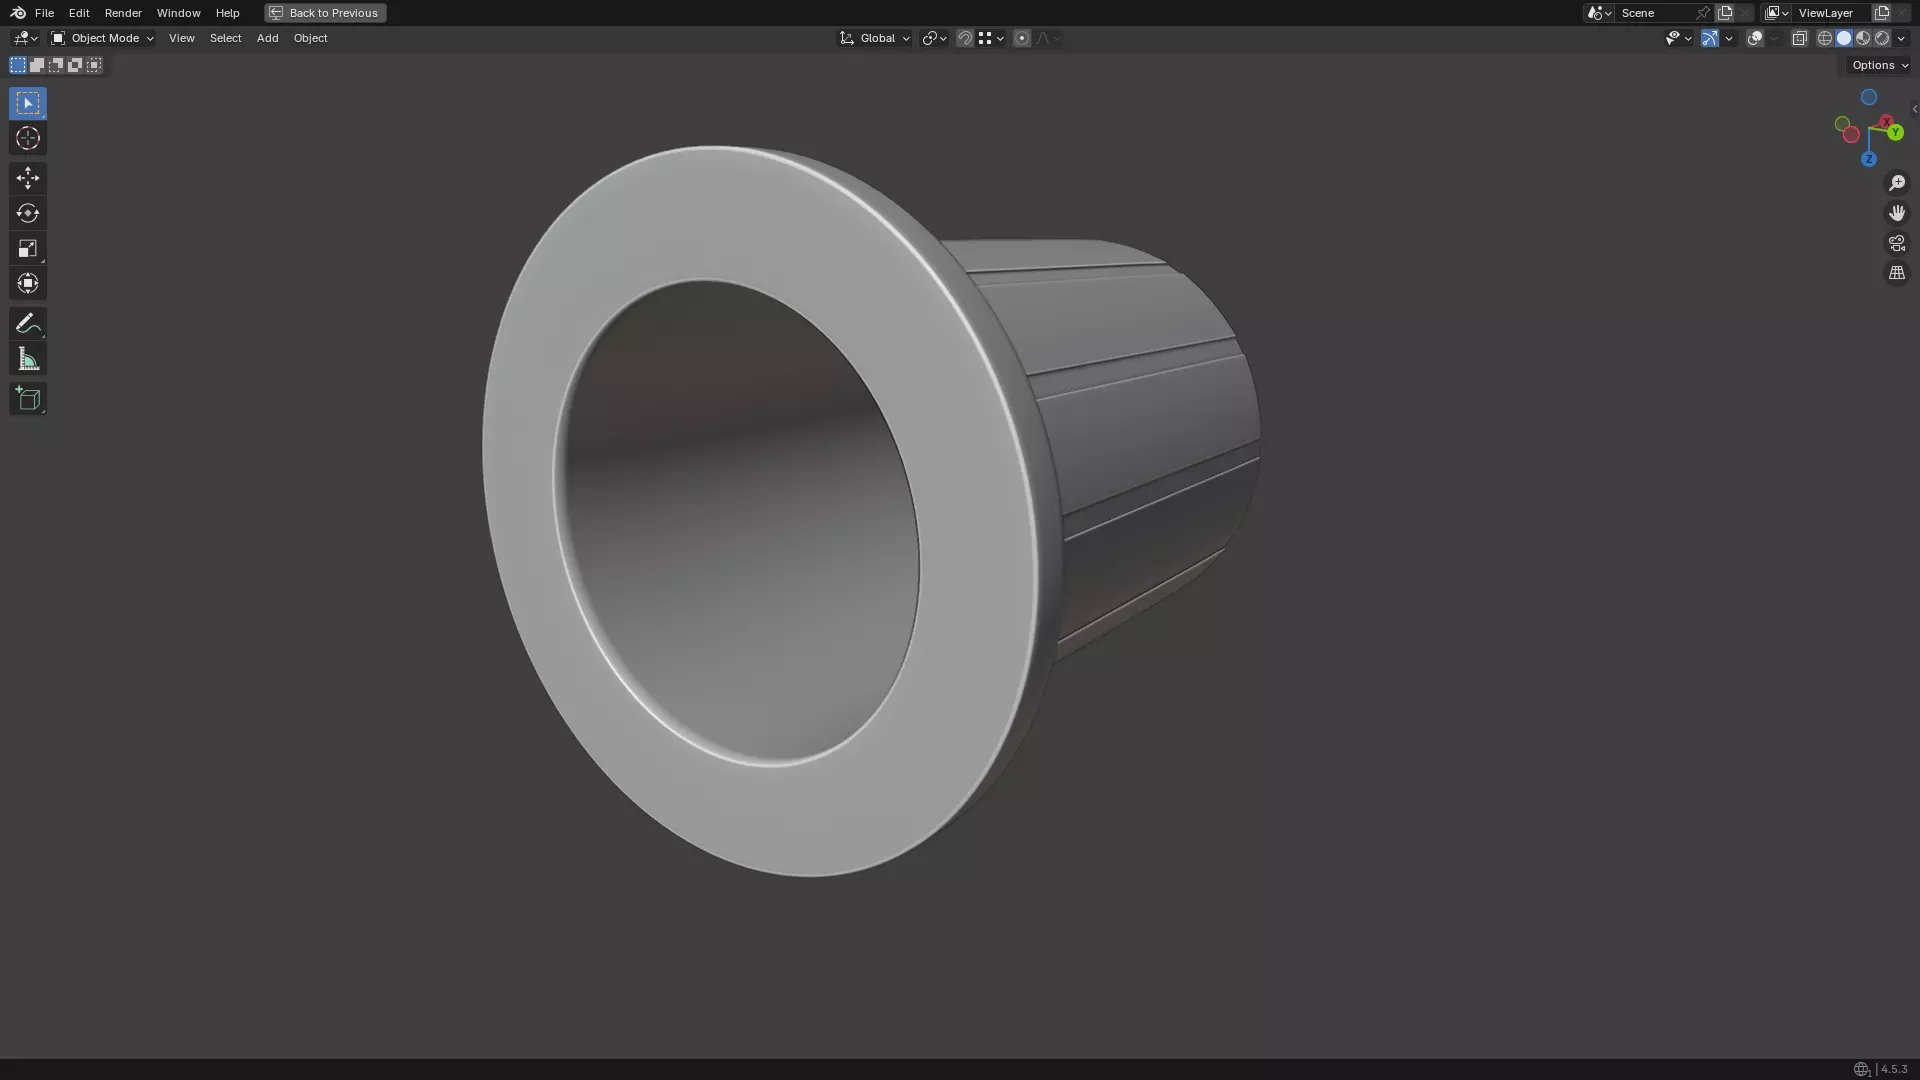Open Global transform orientation dropdown

point(874,38)
